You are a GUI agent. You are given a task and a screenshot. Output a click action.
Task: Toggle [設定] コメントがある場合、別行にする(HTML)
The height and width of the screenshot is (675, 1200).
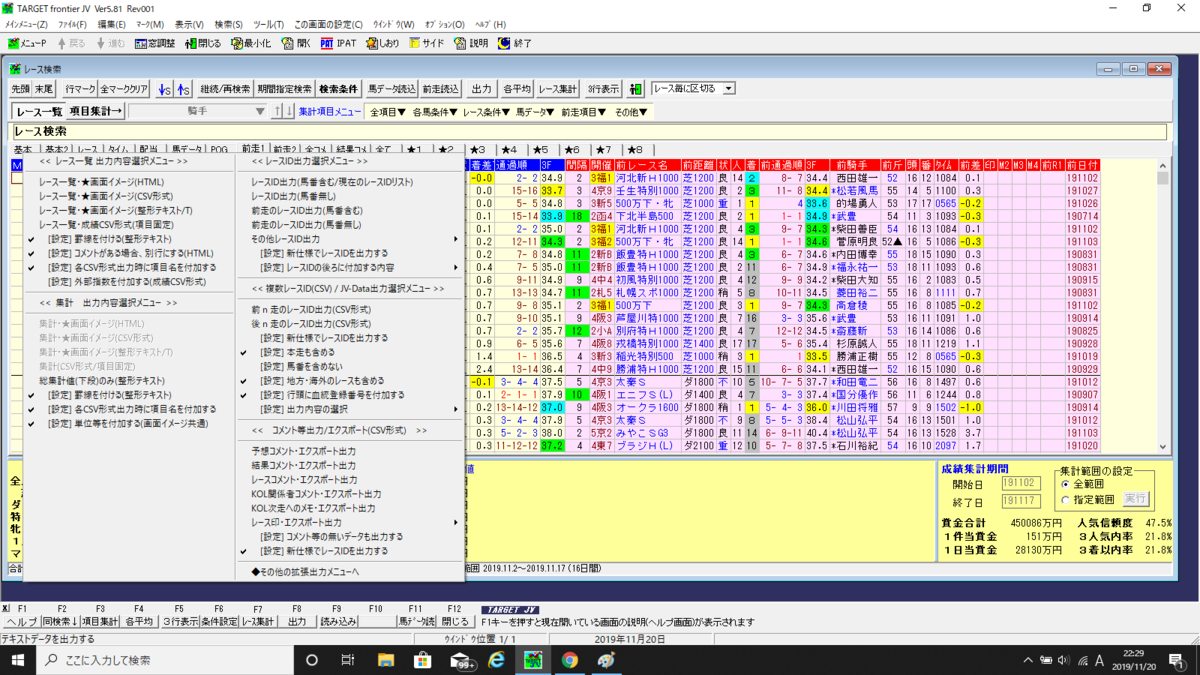(x=131, y=254)
